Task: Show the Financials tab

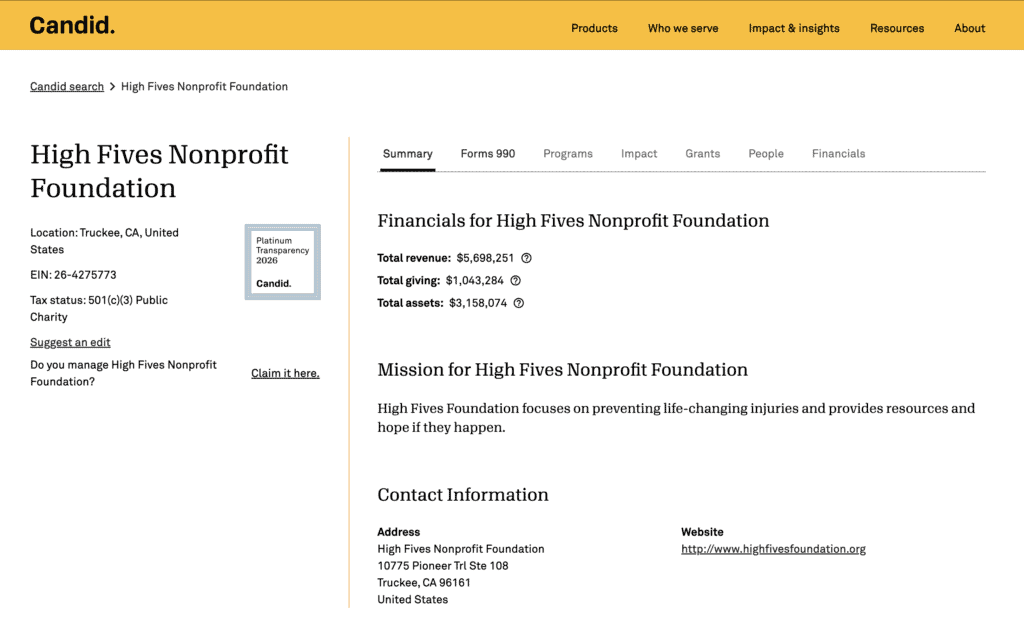Action: click(838, 154)
